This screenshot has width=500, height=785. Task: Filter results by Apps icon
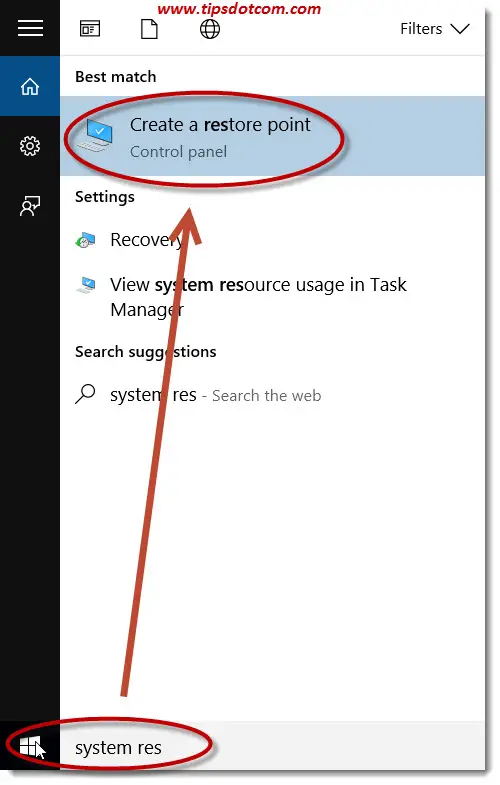click(90, 29)
